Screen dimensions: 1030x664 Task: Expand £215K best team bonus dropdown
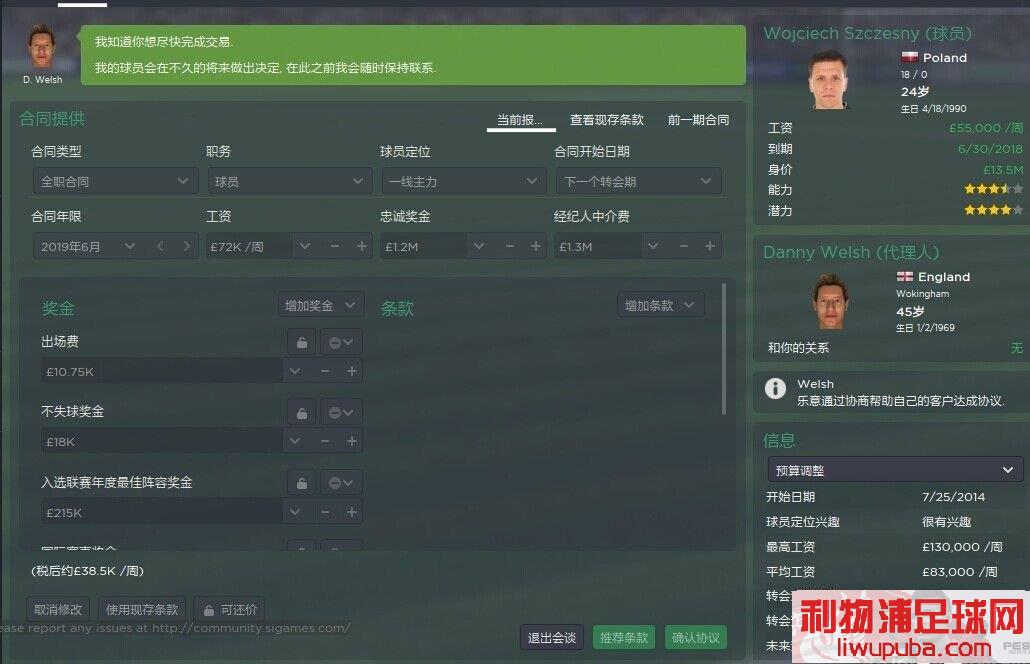(x=295, y=512)
